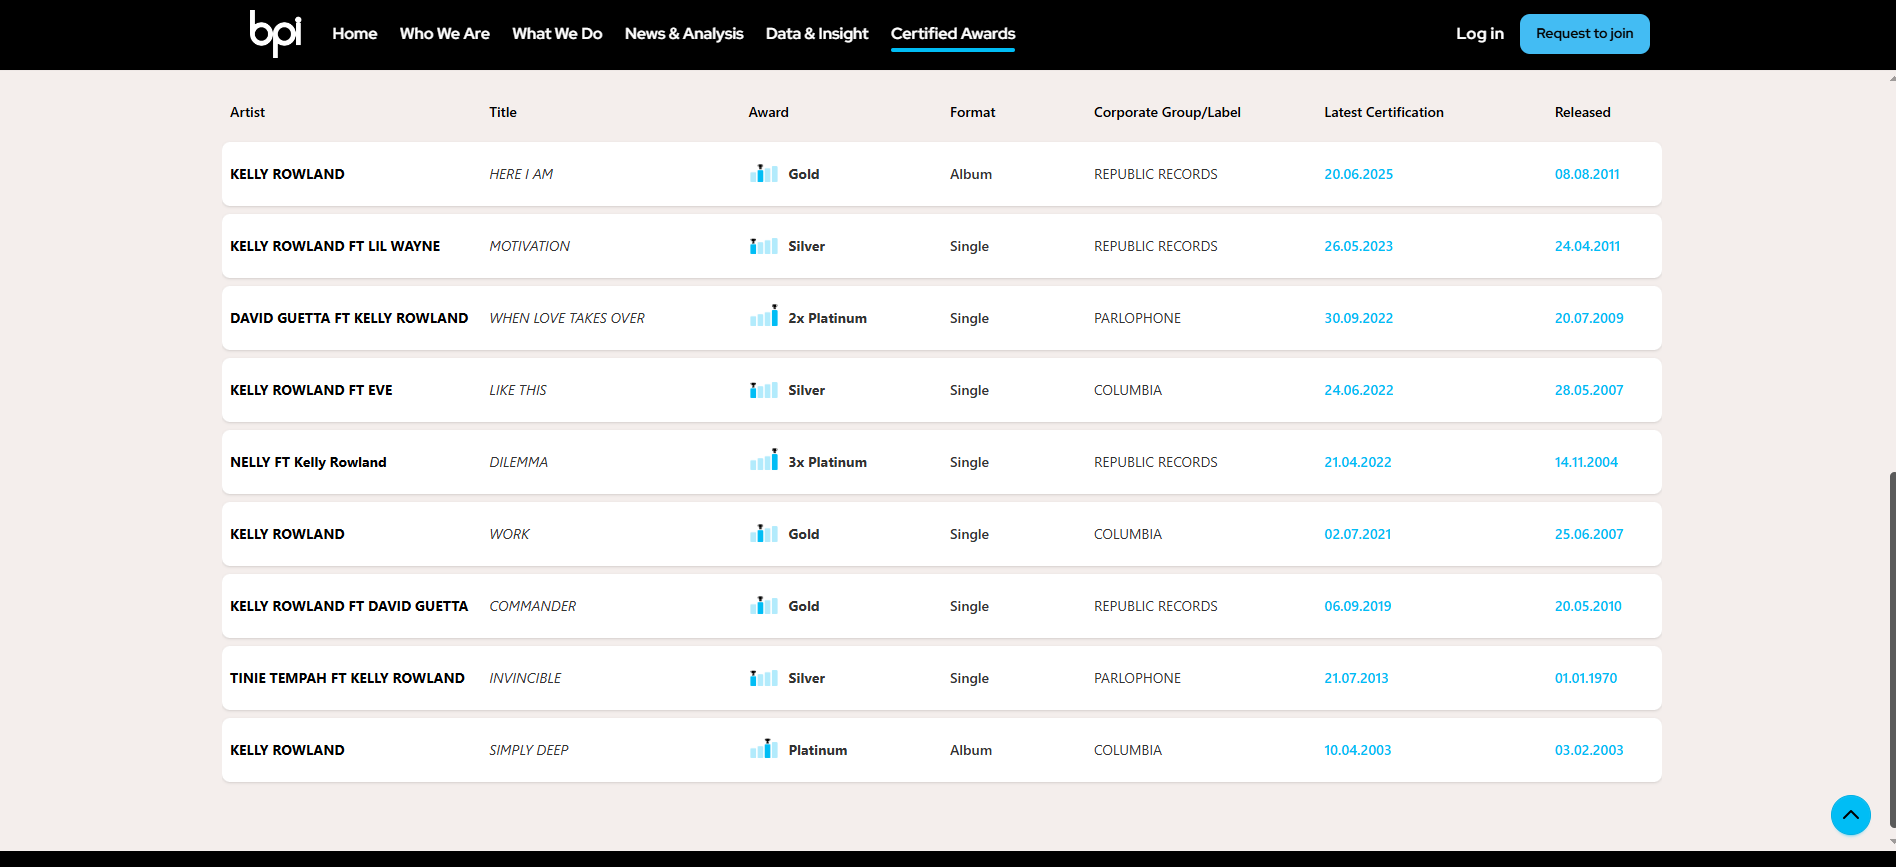Click the Silver award icon for Invincible

point(764,678)
